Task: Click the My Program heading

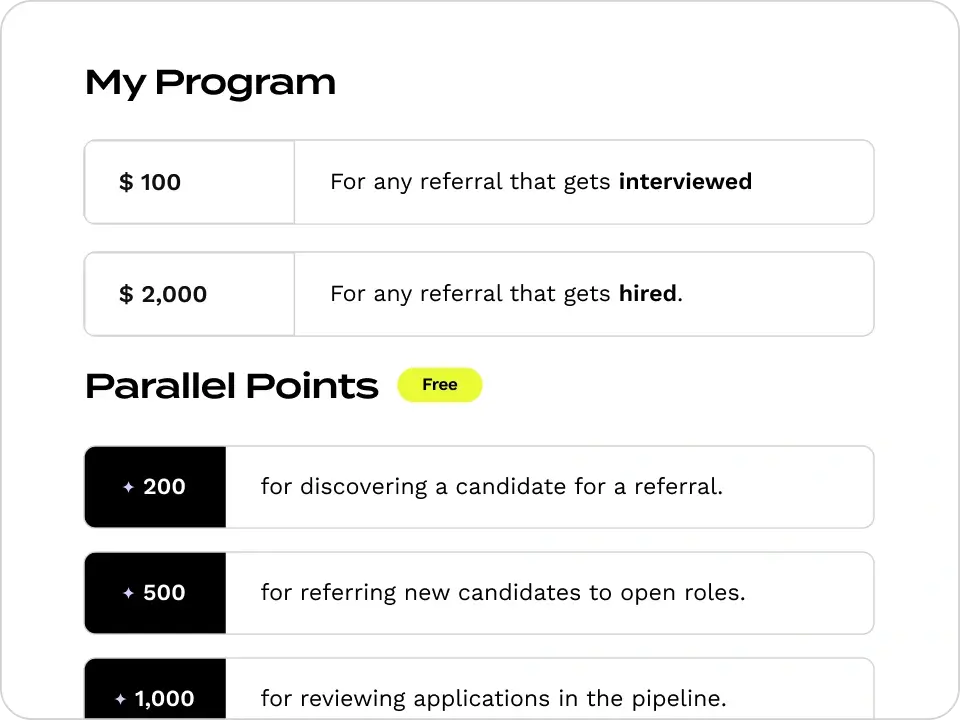Action: click(211, 83)
